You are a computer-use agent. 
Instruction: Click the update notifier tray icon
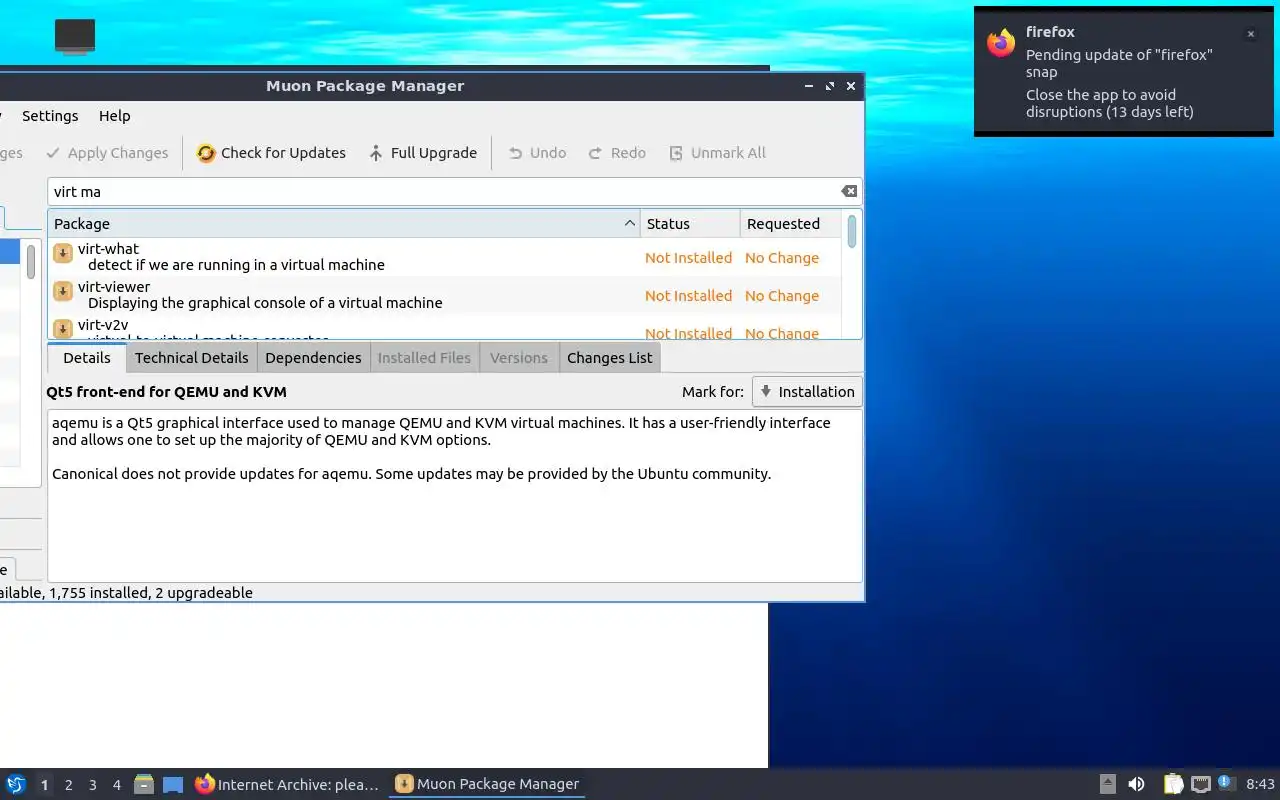[1226, 783]
